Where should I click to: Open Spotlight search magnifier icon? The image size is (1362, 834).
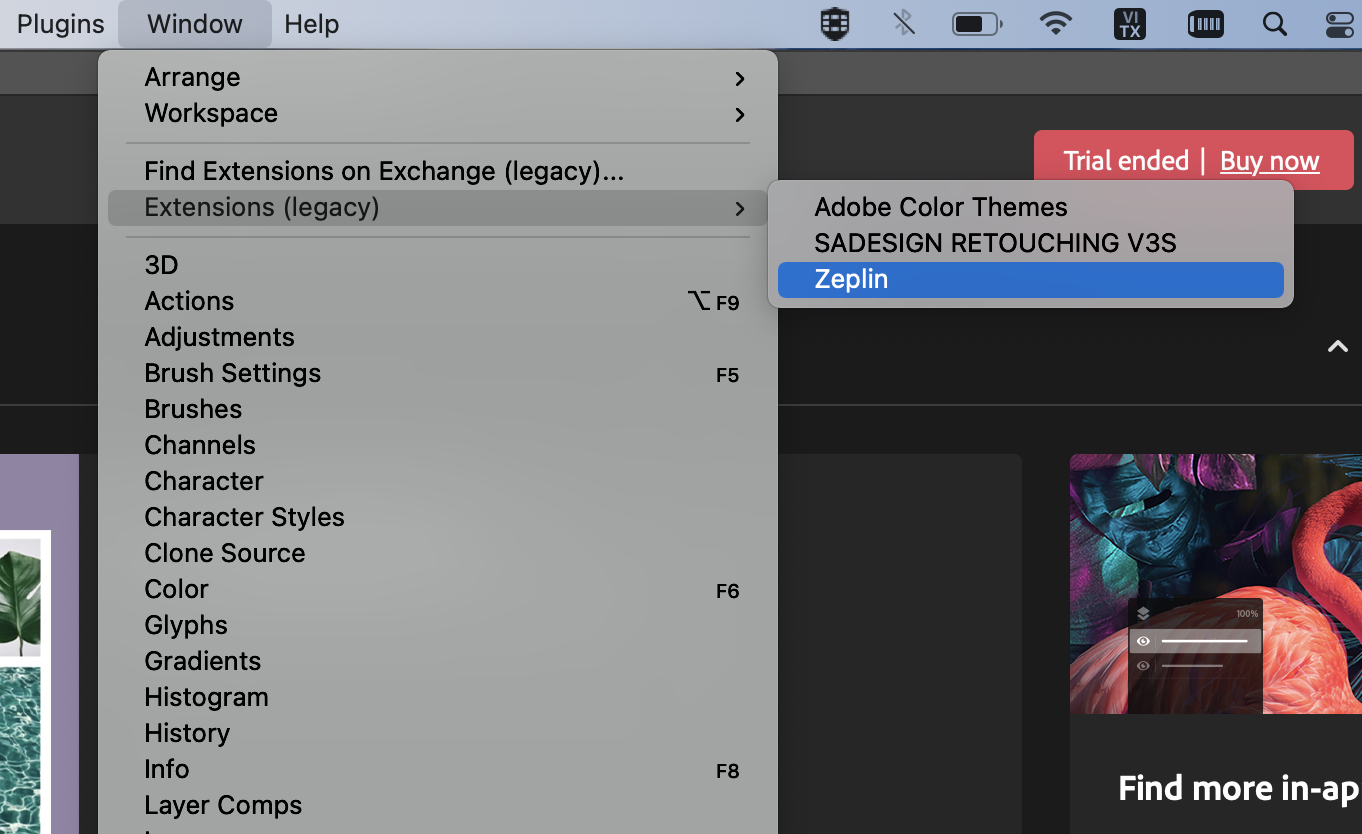(x=1274, y=24)
